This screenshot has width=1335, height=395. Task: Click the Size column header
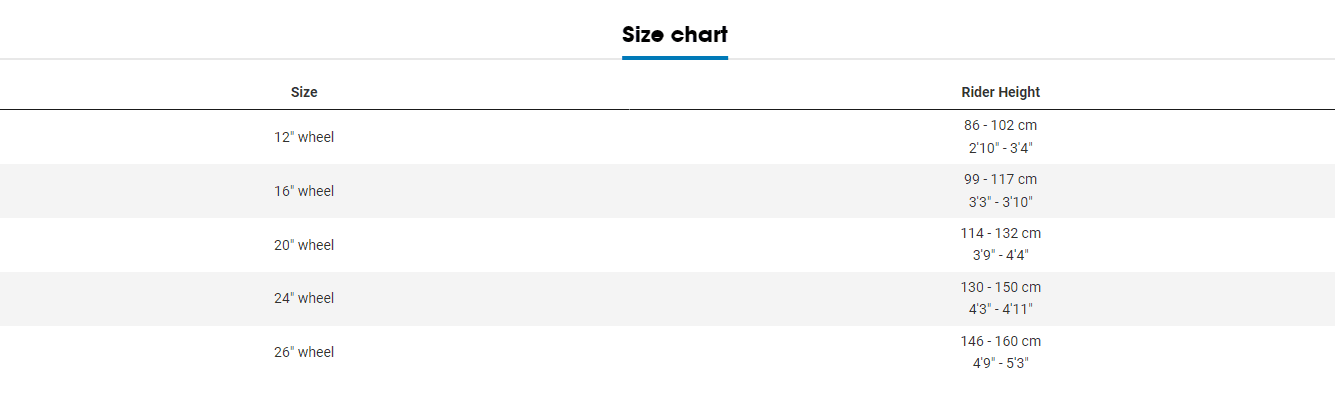click(x=304, y=92)
